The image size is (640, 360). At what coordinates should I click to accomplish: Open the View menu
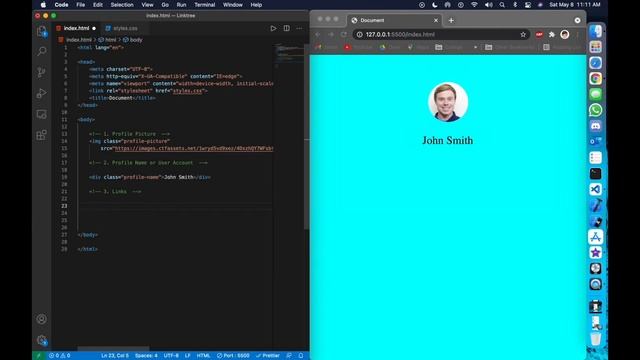point(147,5)
